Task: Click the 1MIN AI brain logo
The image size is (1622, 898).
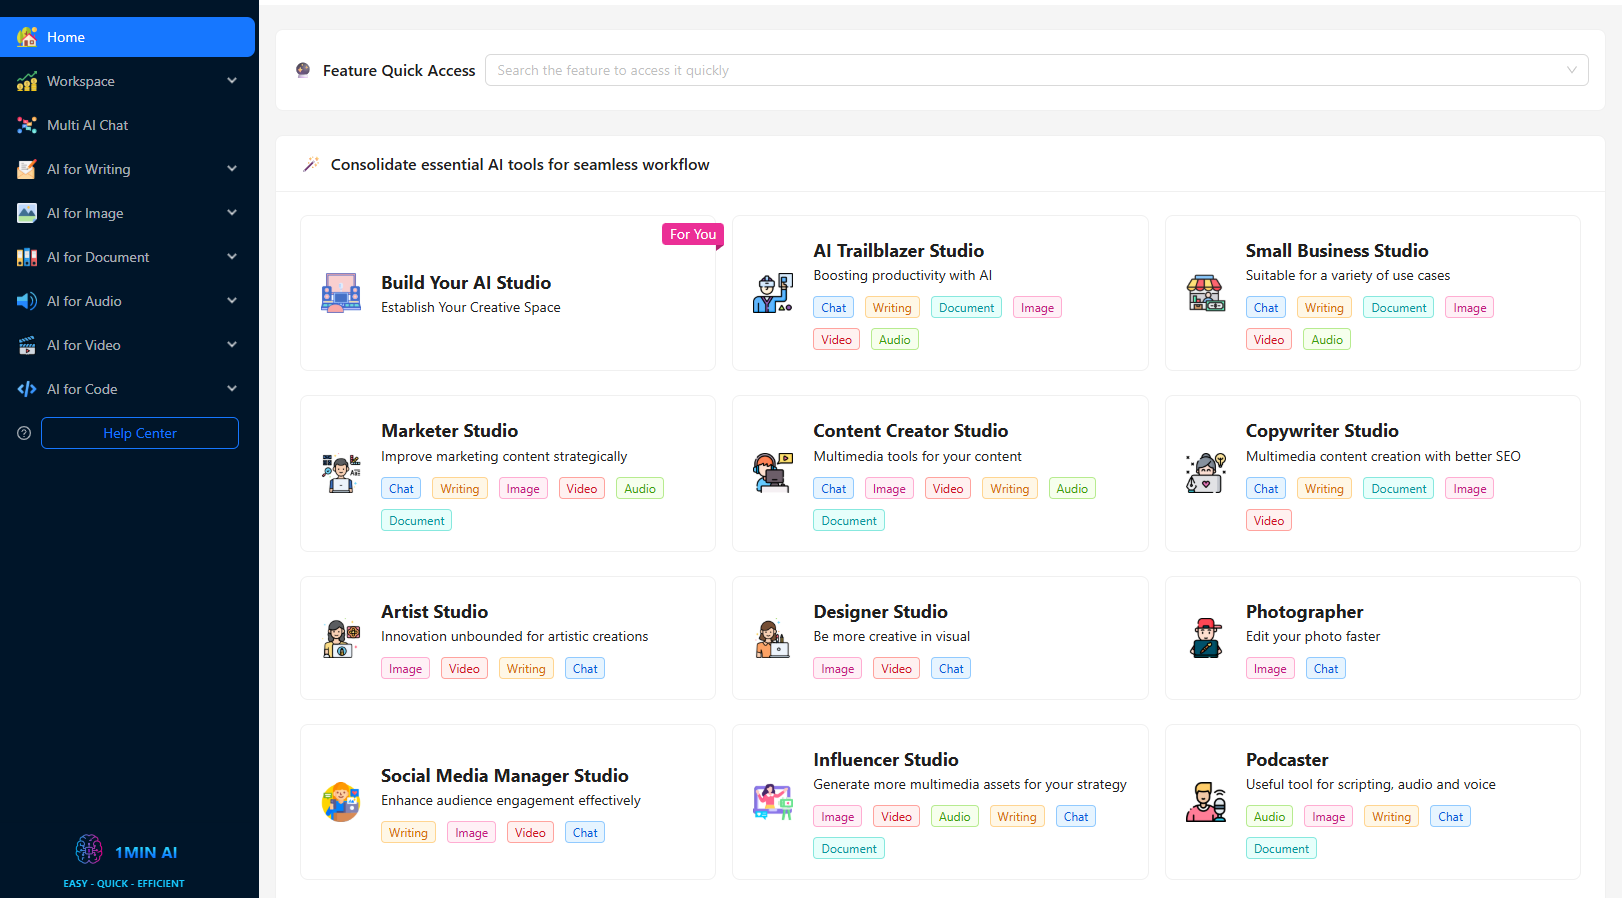Action: click(x=89, y=850)
